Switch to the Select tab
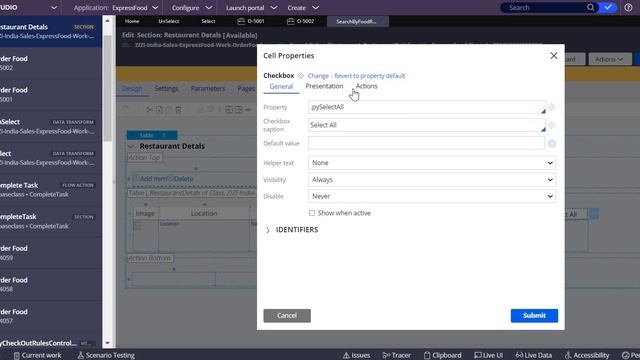 tap(208, 21)
